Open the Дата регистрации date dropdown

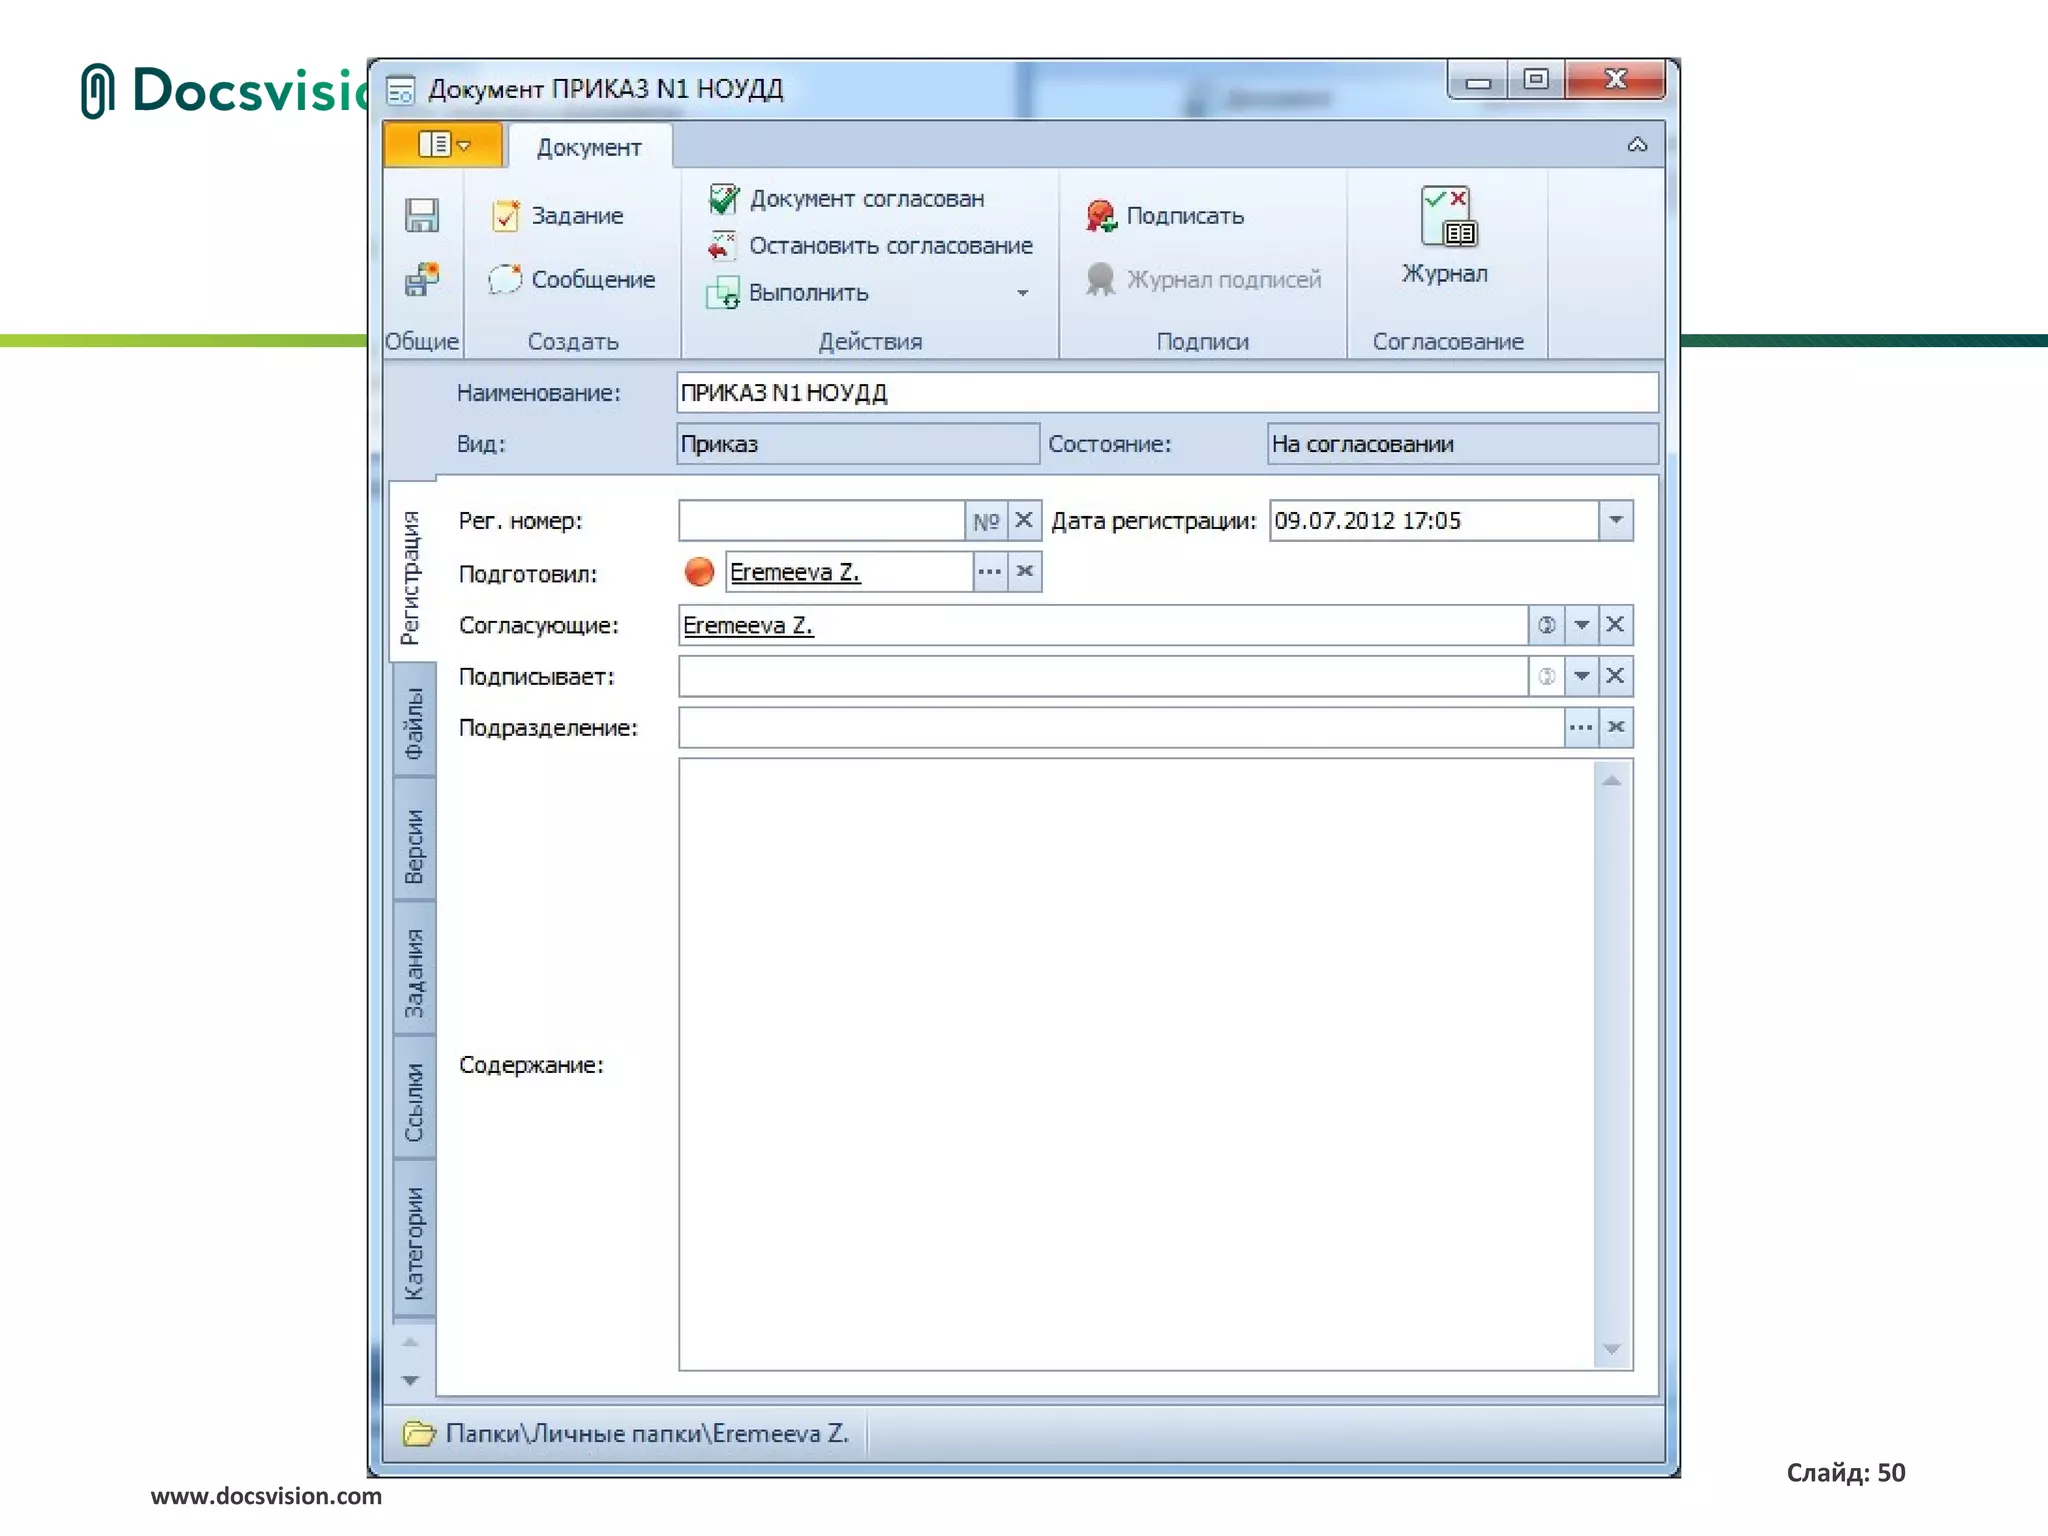1615,521
